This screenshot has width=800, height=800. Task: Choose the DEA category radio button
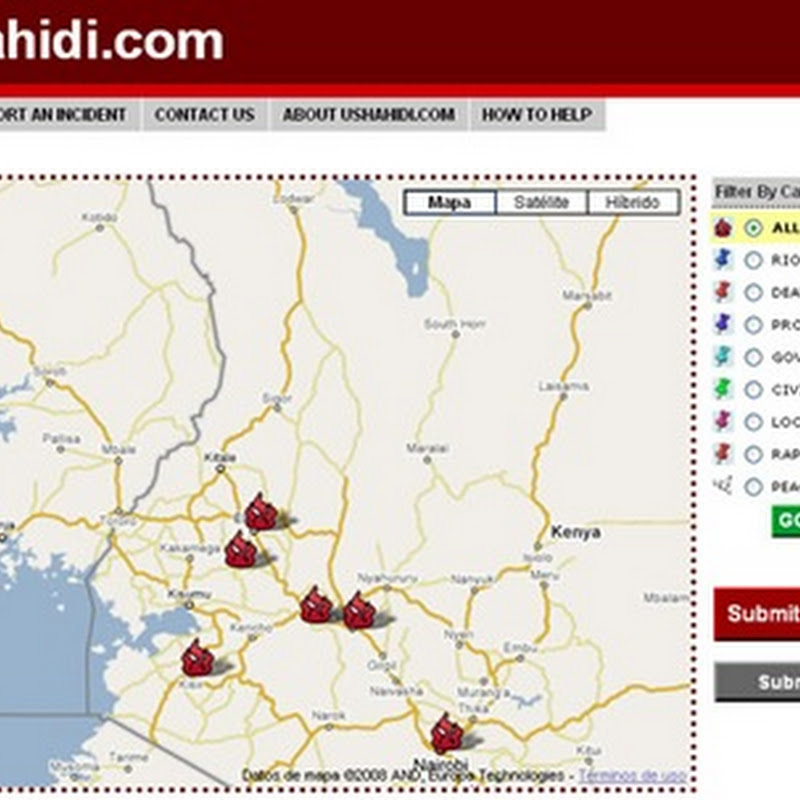click(753, 293)
